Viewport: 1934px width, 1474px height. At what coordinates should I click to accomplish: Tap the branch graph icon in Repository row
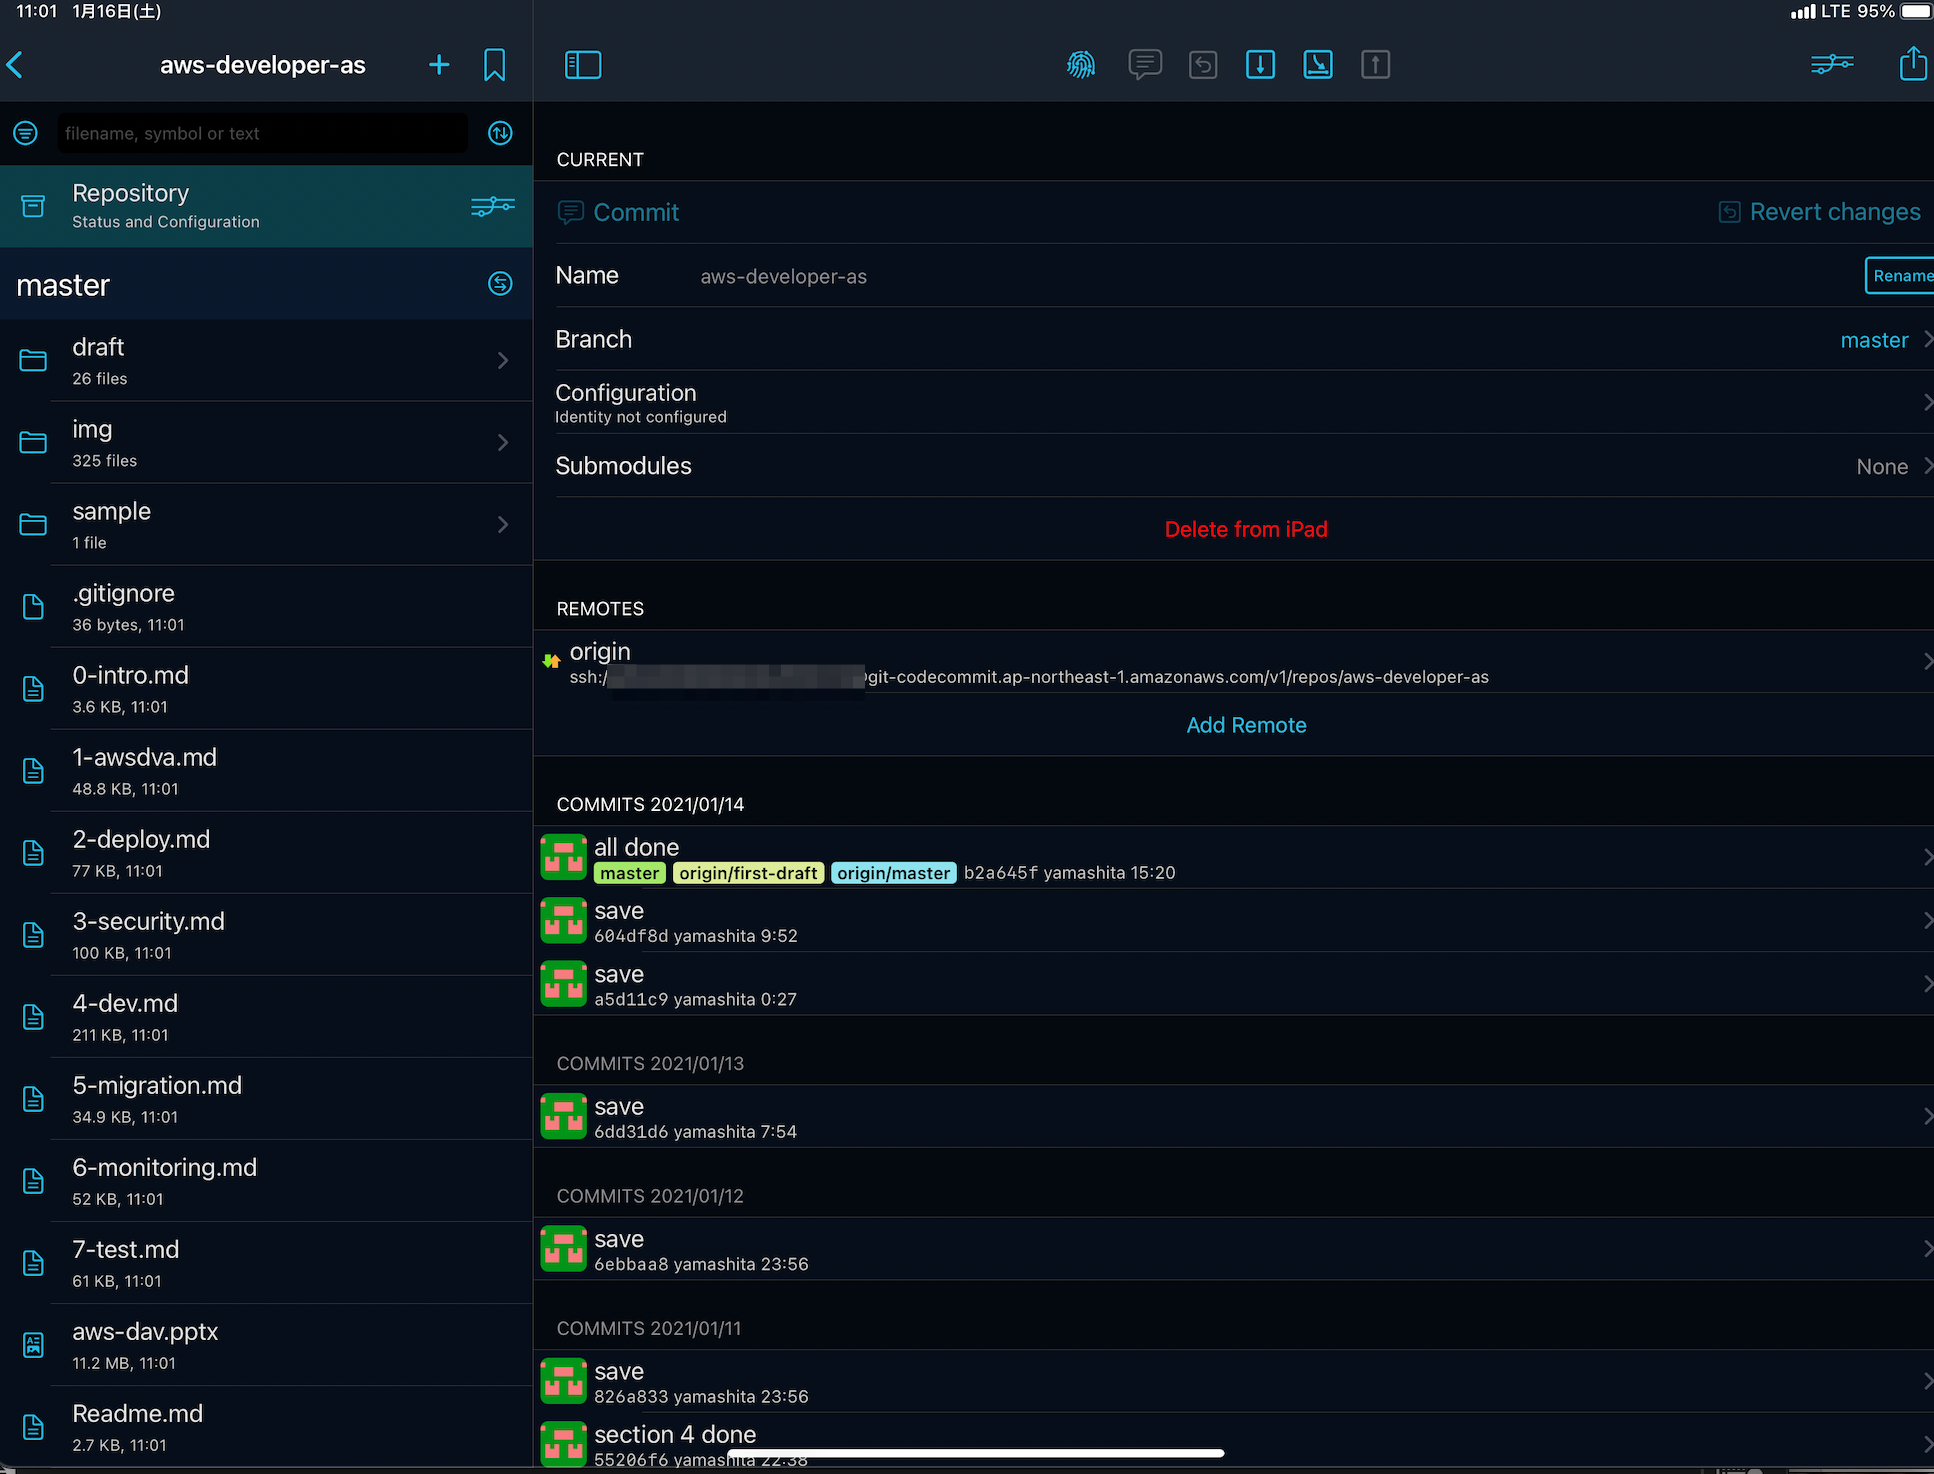click(493, 206)
